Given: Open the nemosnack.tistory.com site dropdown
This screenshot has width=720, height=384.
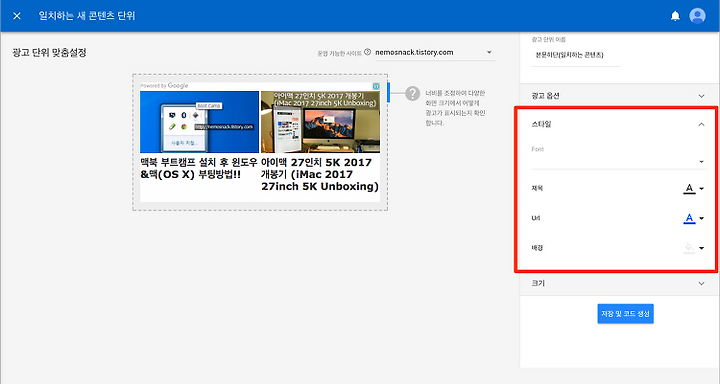Looking at the screenshot, I should pyautogui.click(x=434, y=52).
